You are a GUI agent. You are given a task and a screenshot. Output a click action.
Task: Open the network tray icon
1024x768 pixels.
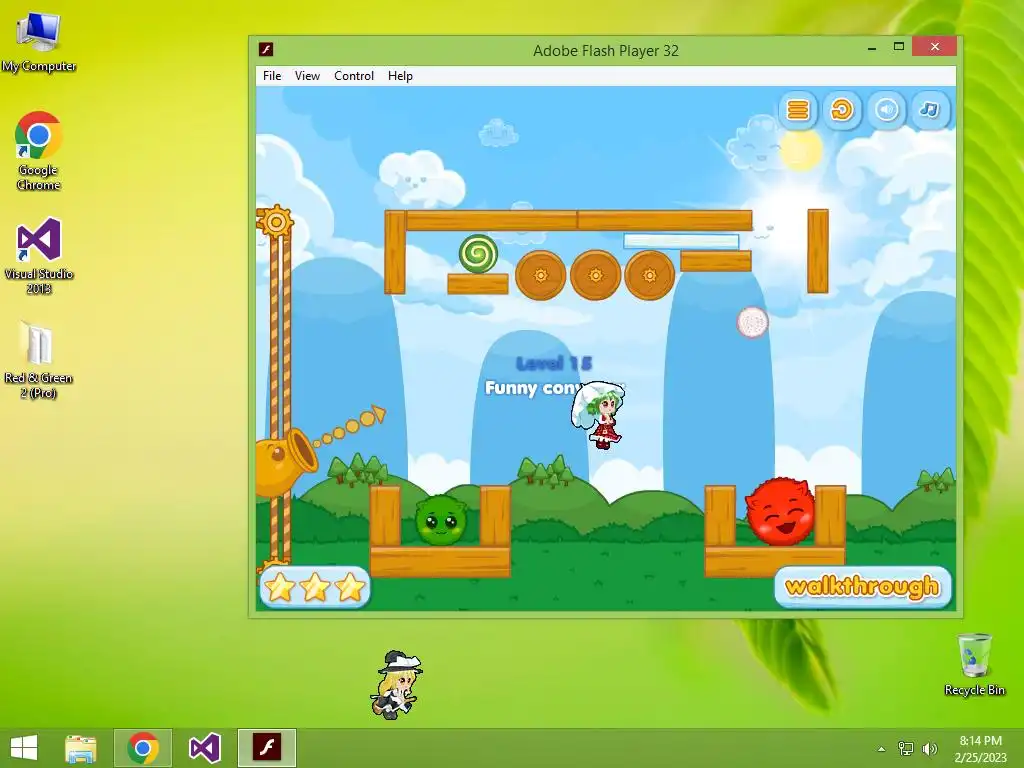pos(906,749)
